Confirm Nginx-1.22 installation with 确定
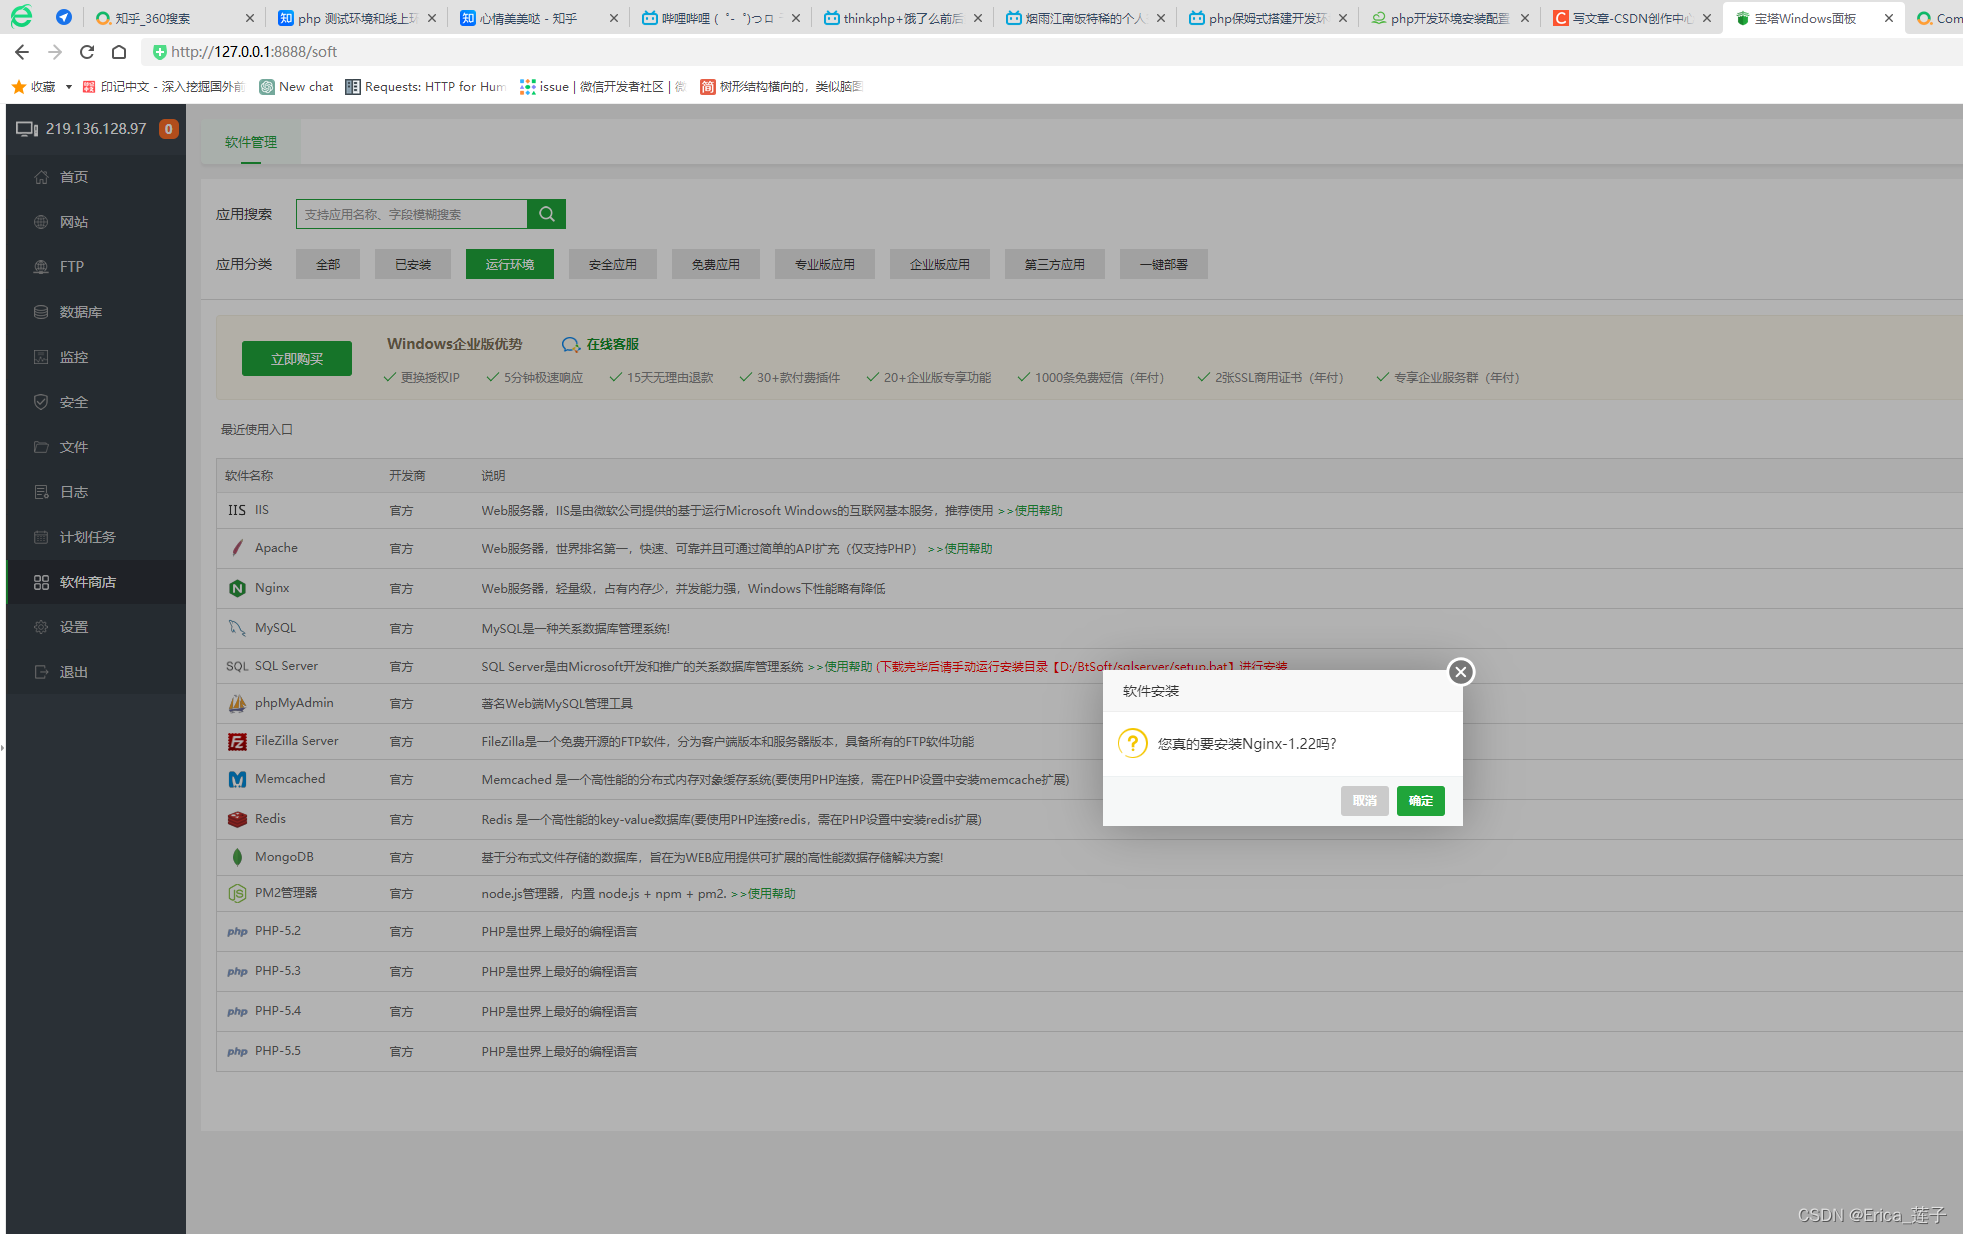1963x1234 pixels. [1420, 800]
